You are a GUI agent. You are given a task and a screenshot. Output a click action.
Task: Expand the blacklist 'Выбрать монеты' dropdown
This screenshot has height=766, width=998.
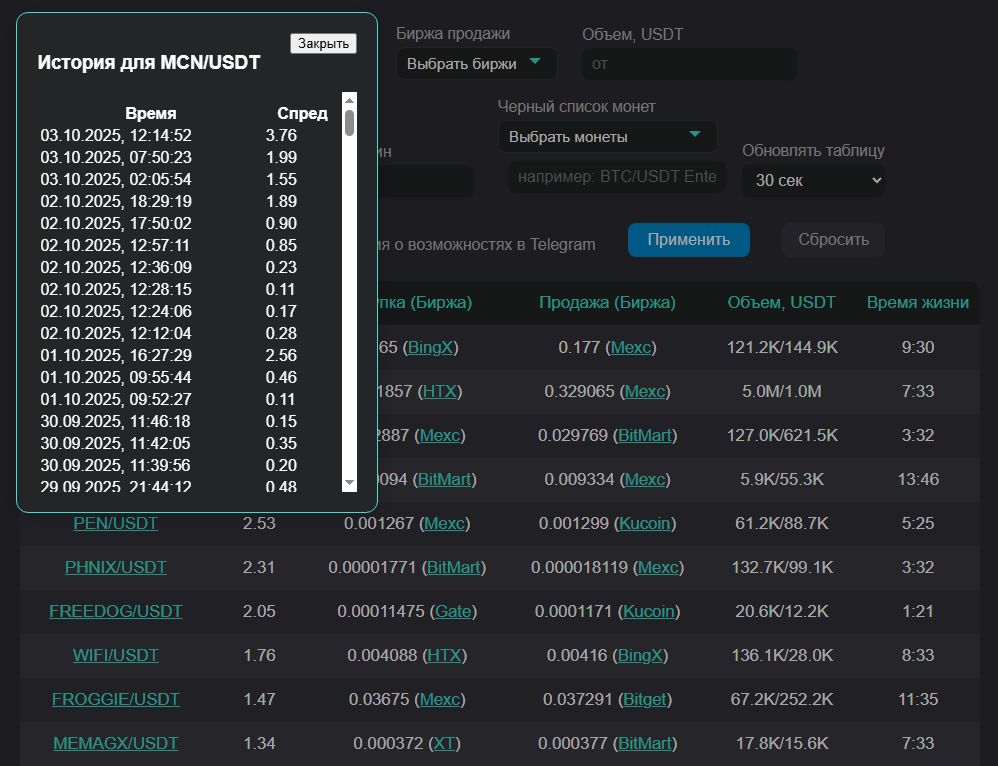606,136
